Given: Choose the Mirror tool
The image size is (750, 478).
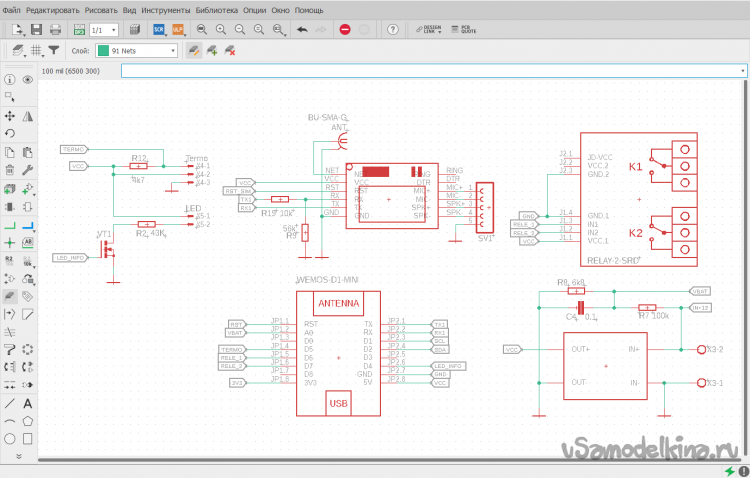Looking at the screenshot, I should tap(28, 116).
